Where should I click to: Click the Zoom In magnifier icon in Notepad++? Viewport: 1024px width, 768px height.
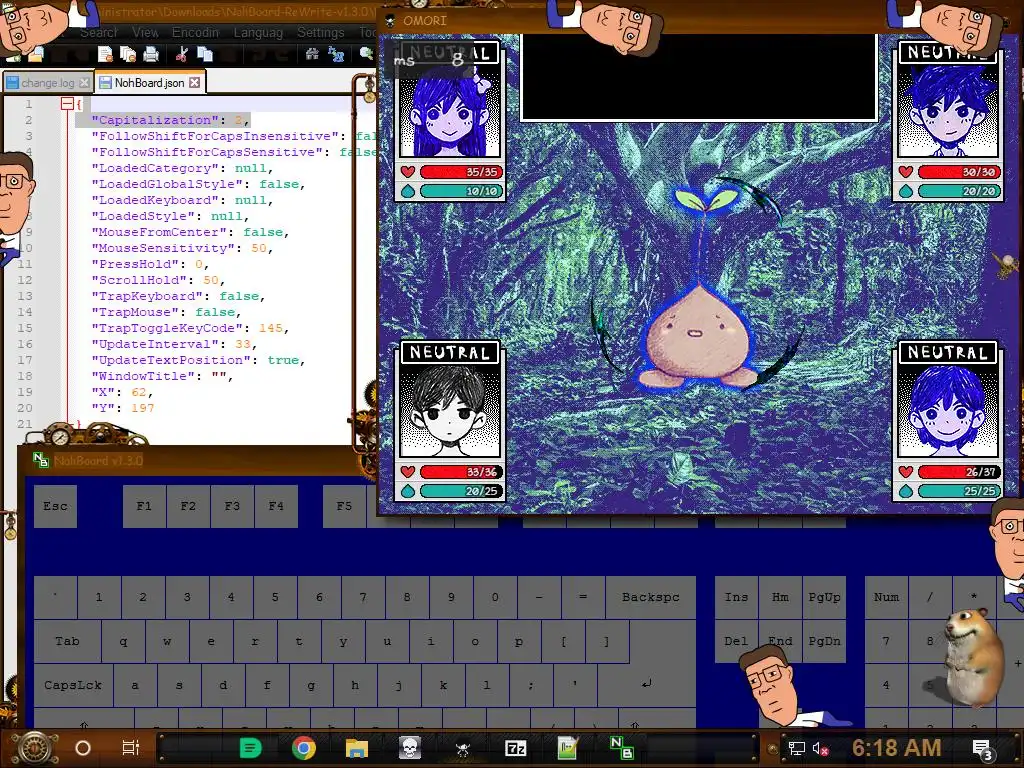[366, 55]
